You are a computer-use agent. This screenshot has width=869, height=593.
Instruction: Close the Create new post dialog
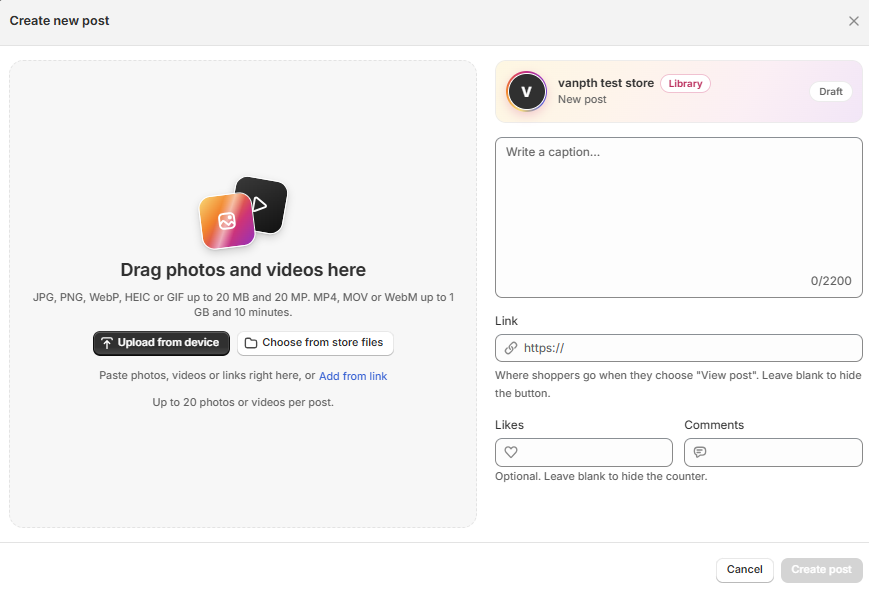pos(853,21)
